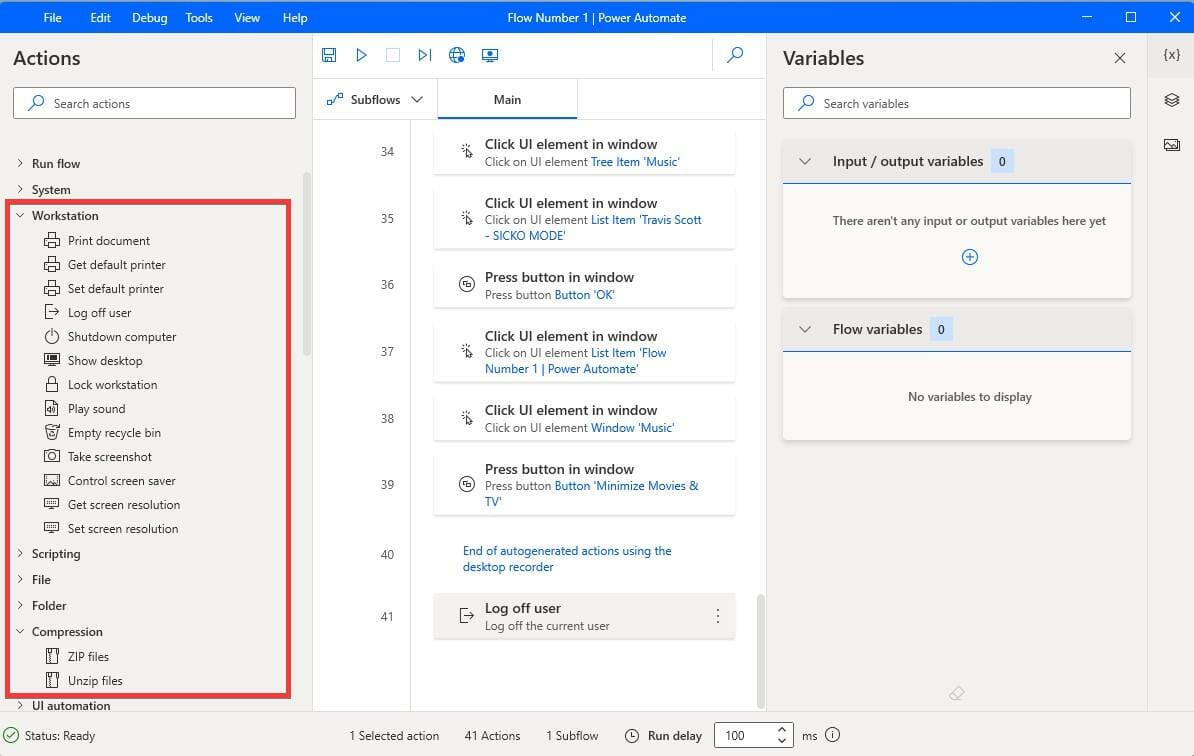
Task: Add an input or output variable plus icon
Action: point(969,257)
